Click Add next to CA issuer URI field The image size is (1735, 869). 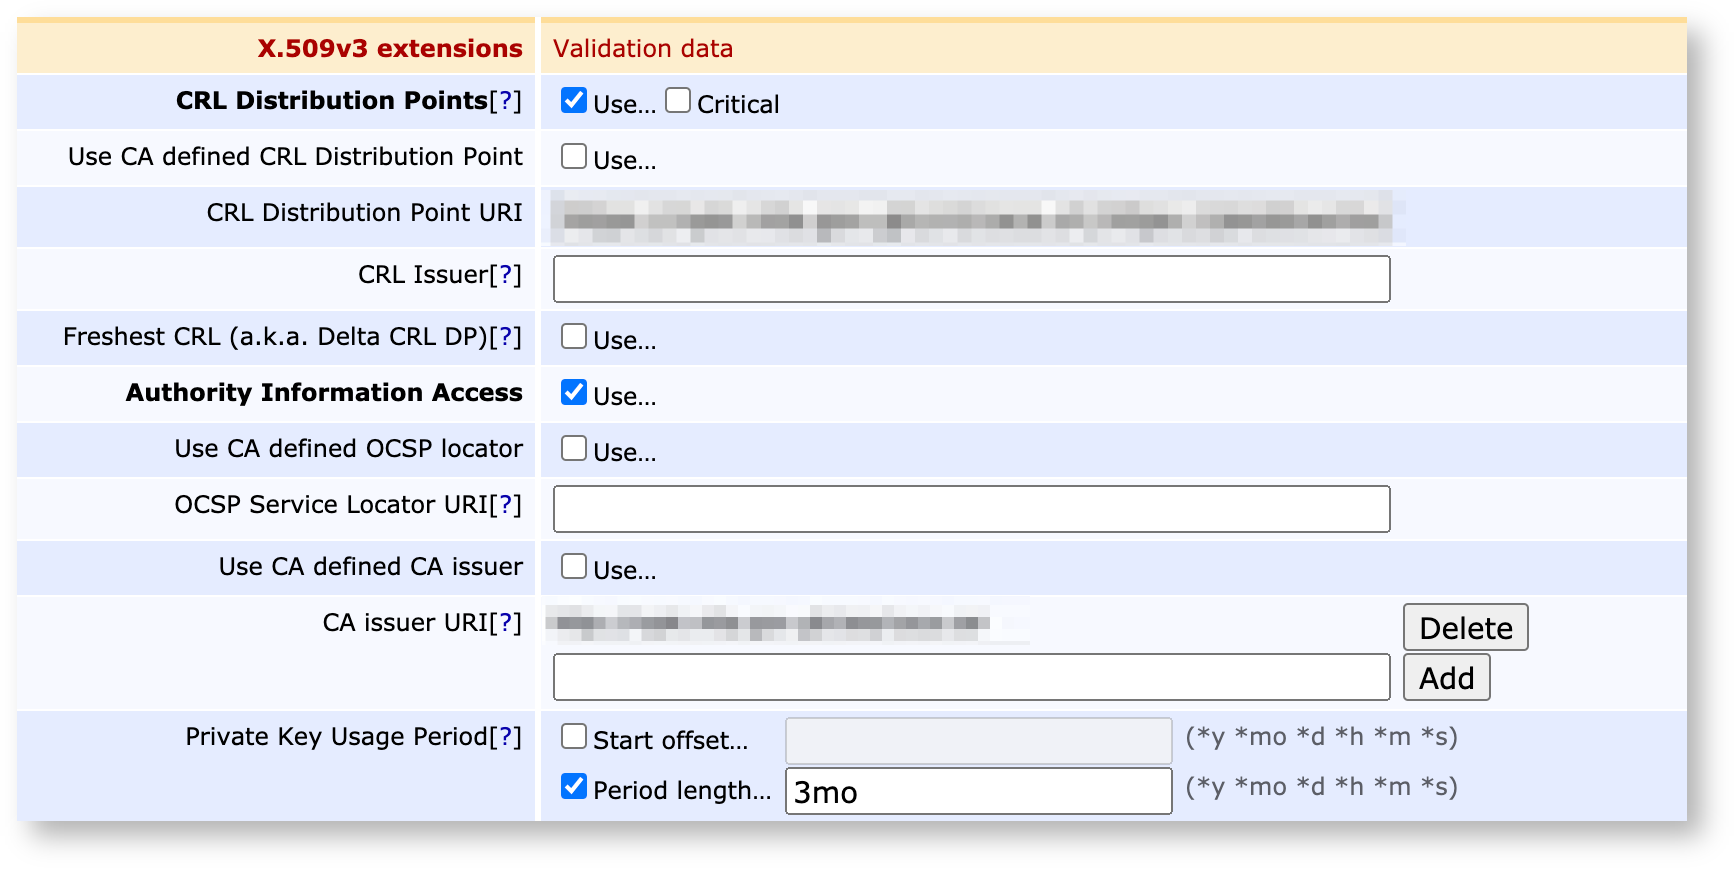1446,678
